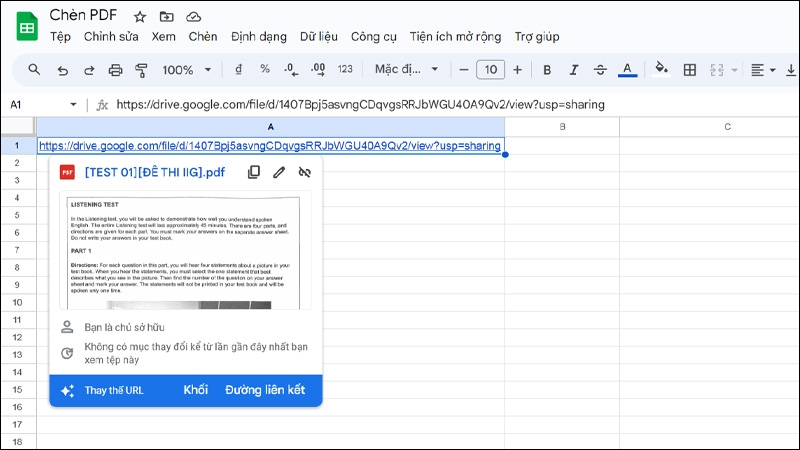Screen dimensions: 800x450
Task: Redo the last action
Action: pos(89,70)
